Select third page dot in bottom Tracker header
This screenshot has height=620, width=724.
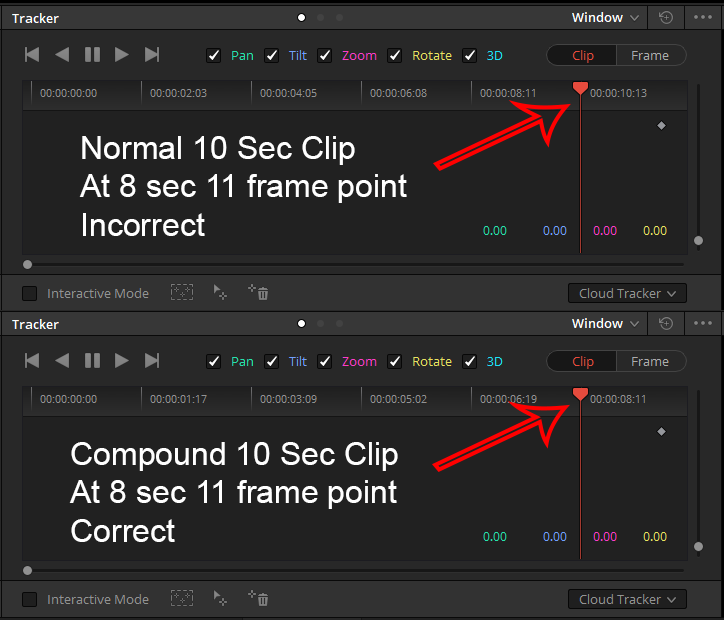click(x=339, y=324)
